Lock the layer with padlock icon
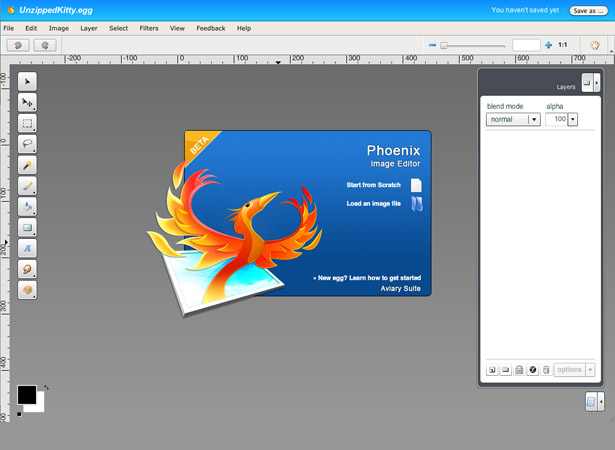Image resolution: width=615 pixels, height=450 pixels. (x=519, y=370)
